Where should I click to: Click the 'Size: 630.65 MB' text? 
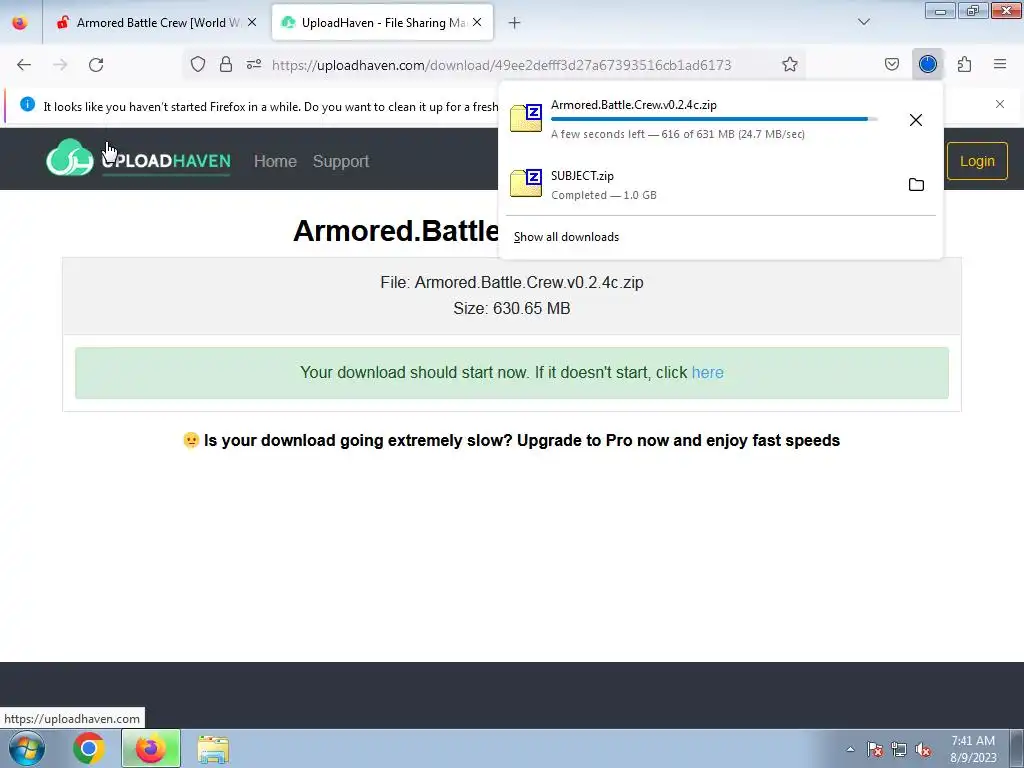[512, 308]
